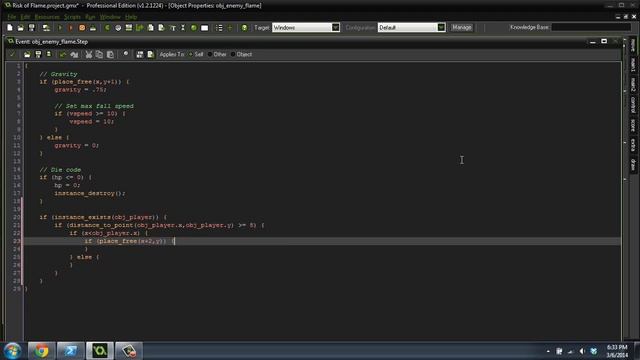Create a new room with the white rectangle icon
This screenshot has width=640, height=360.
204,27
